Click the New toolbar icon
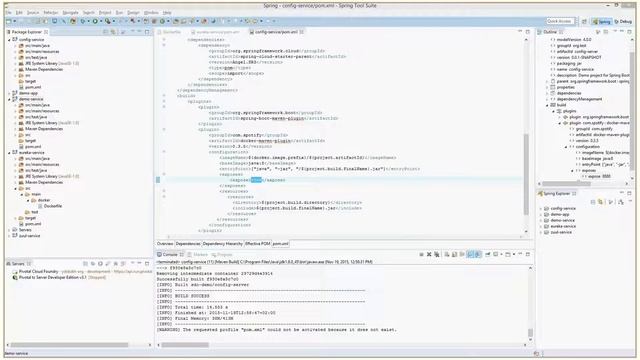The width and height of the screenshot is (640, 360). pyautogui.click(x=8, y=21)
